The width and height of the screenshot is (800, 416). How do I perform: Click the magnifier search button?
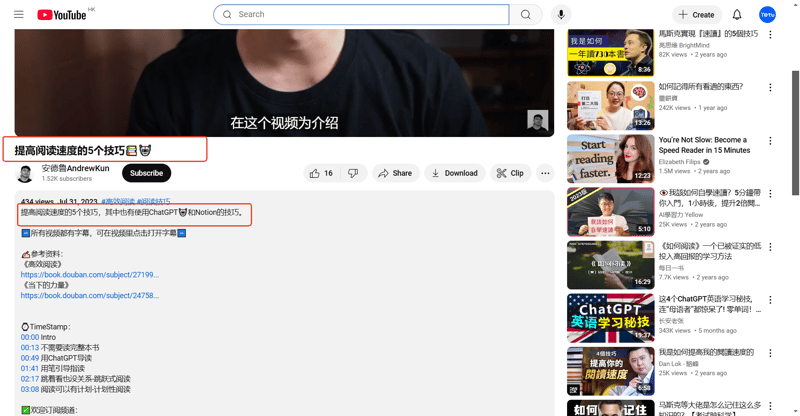526,14
